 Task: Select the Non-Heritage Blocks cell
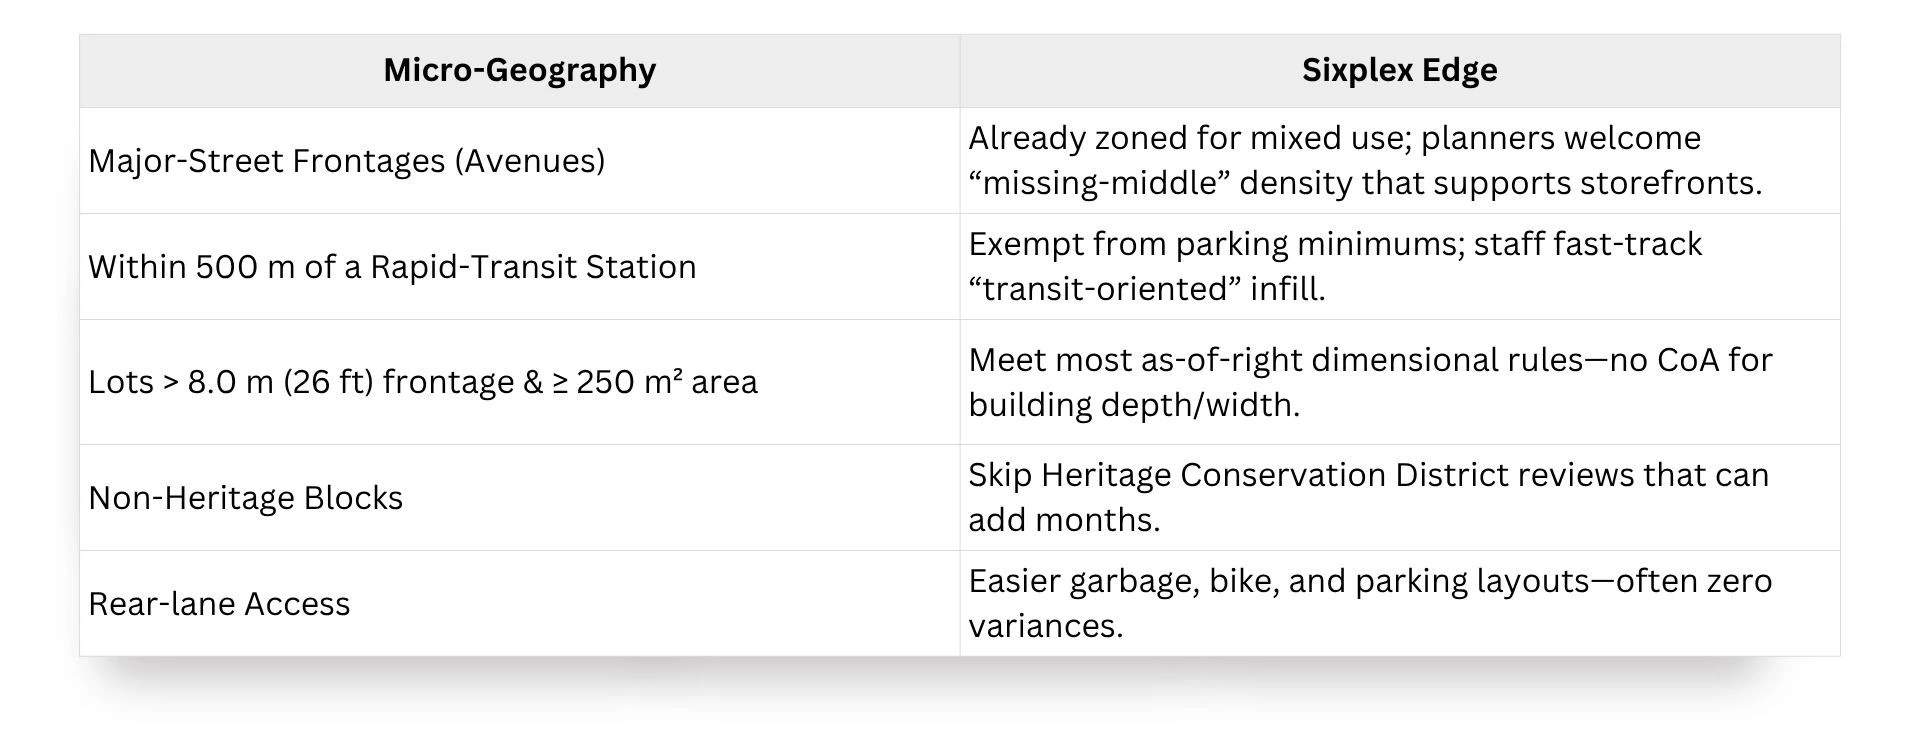(519, 498)
